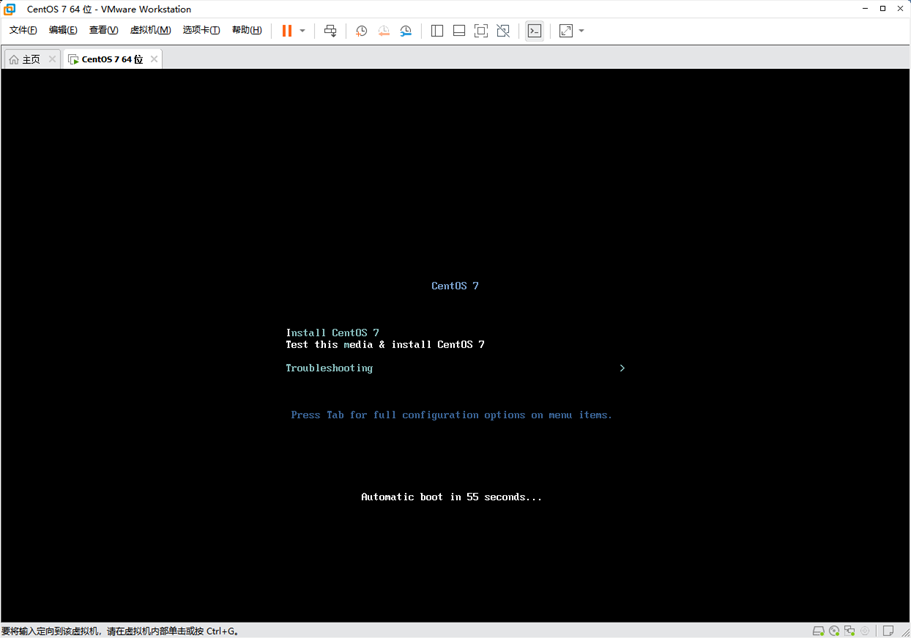Click the Ctrl+G input hint in status bar
This screenshot has height=638, width=911.
click(120, 631)
